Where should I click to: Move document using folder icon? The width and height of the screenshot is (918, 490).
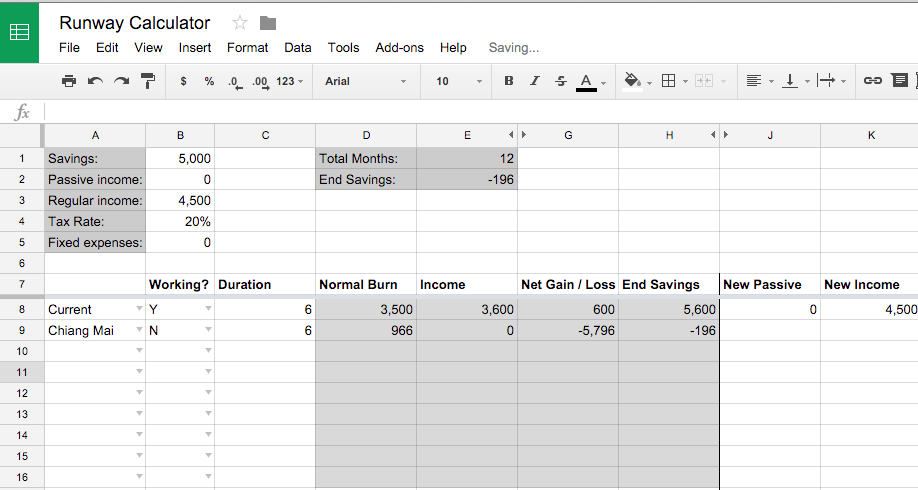coord(268,23)
